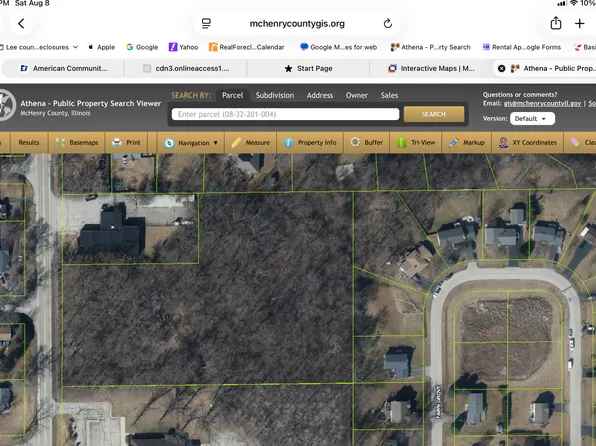Image resolution: width=596 pixels, height=446 pixels.
Task: Open the Google bookmark
Action: 142,47
